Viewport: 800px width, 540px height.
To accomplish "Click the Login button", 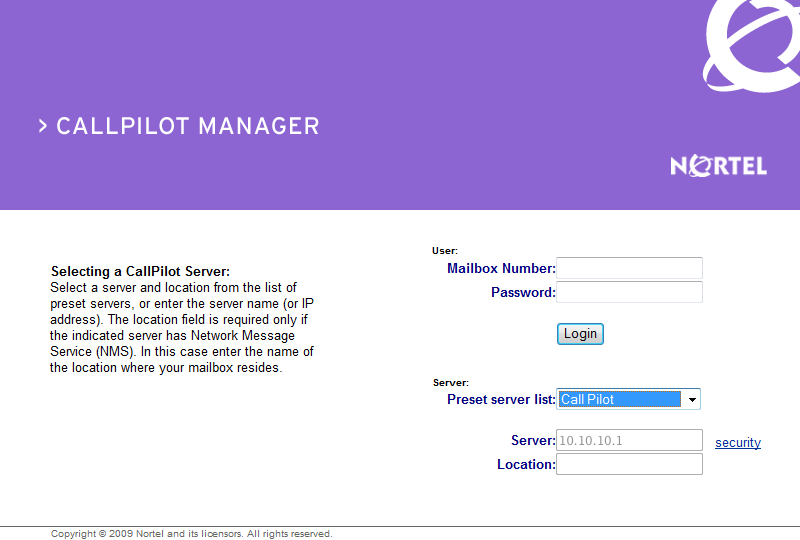I will pos(580,334).
